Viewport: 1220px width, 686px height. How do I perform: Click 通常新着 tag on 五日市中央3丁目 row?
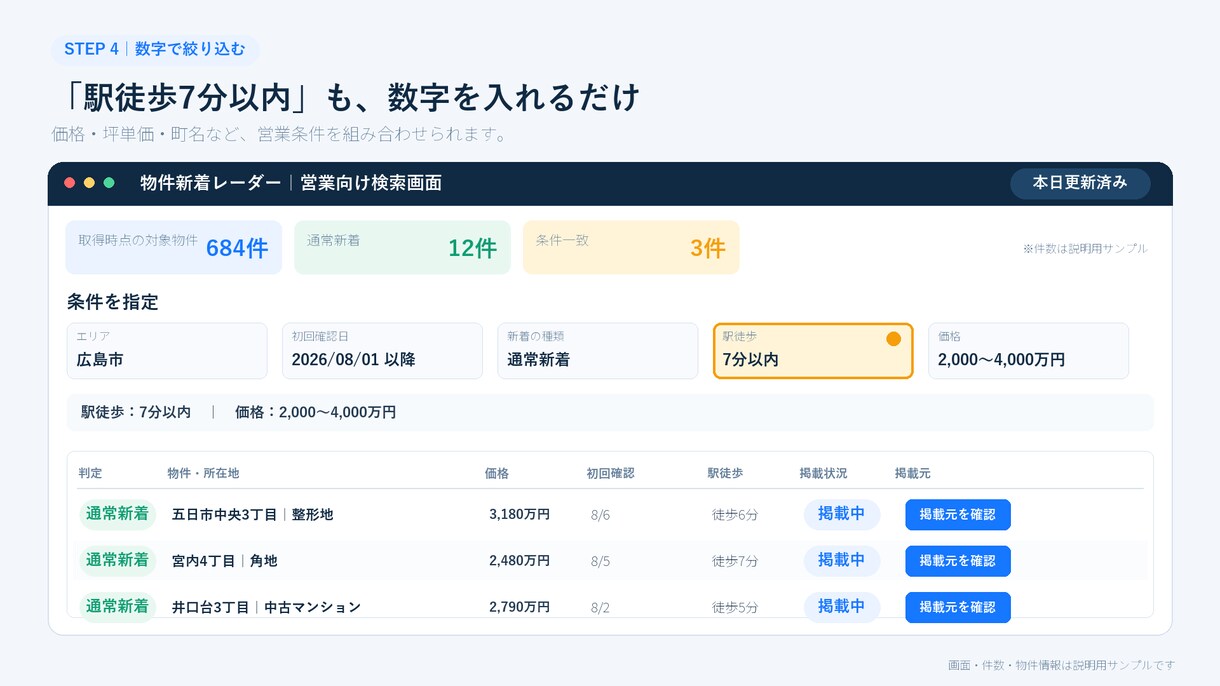point(118,514)
